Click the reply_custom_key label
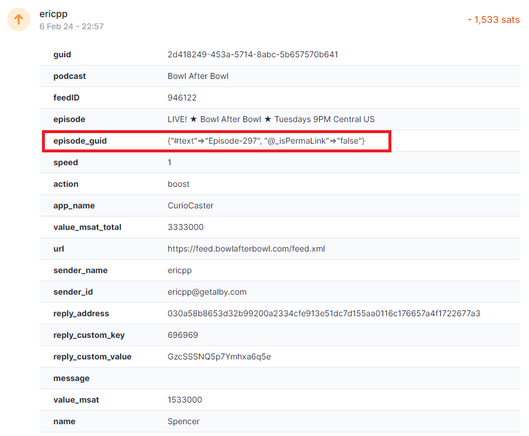This screenshot has width=529, height=436. point(89,335)
